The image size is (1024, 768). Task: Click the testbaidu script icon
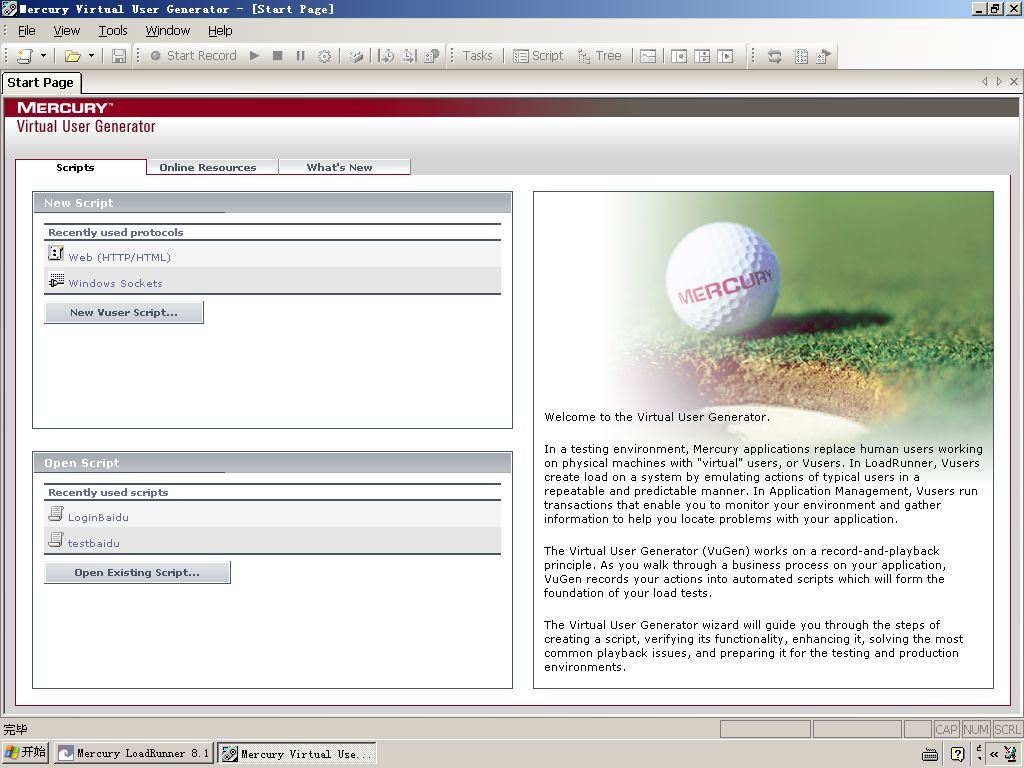tap(56, 540)
